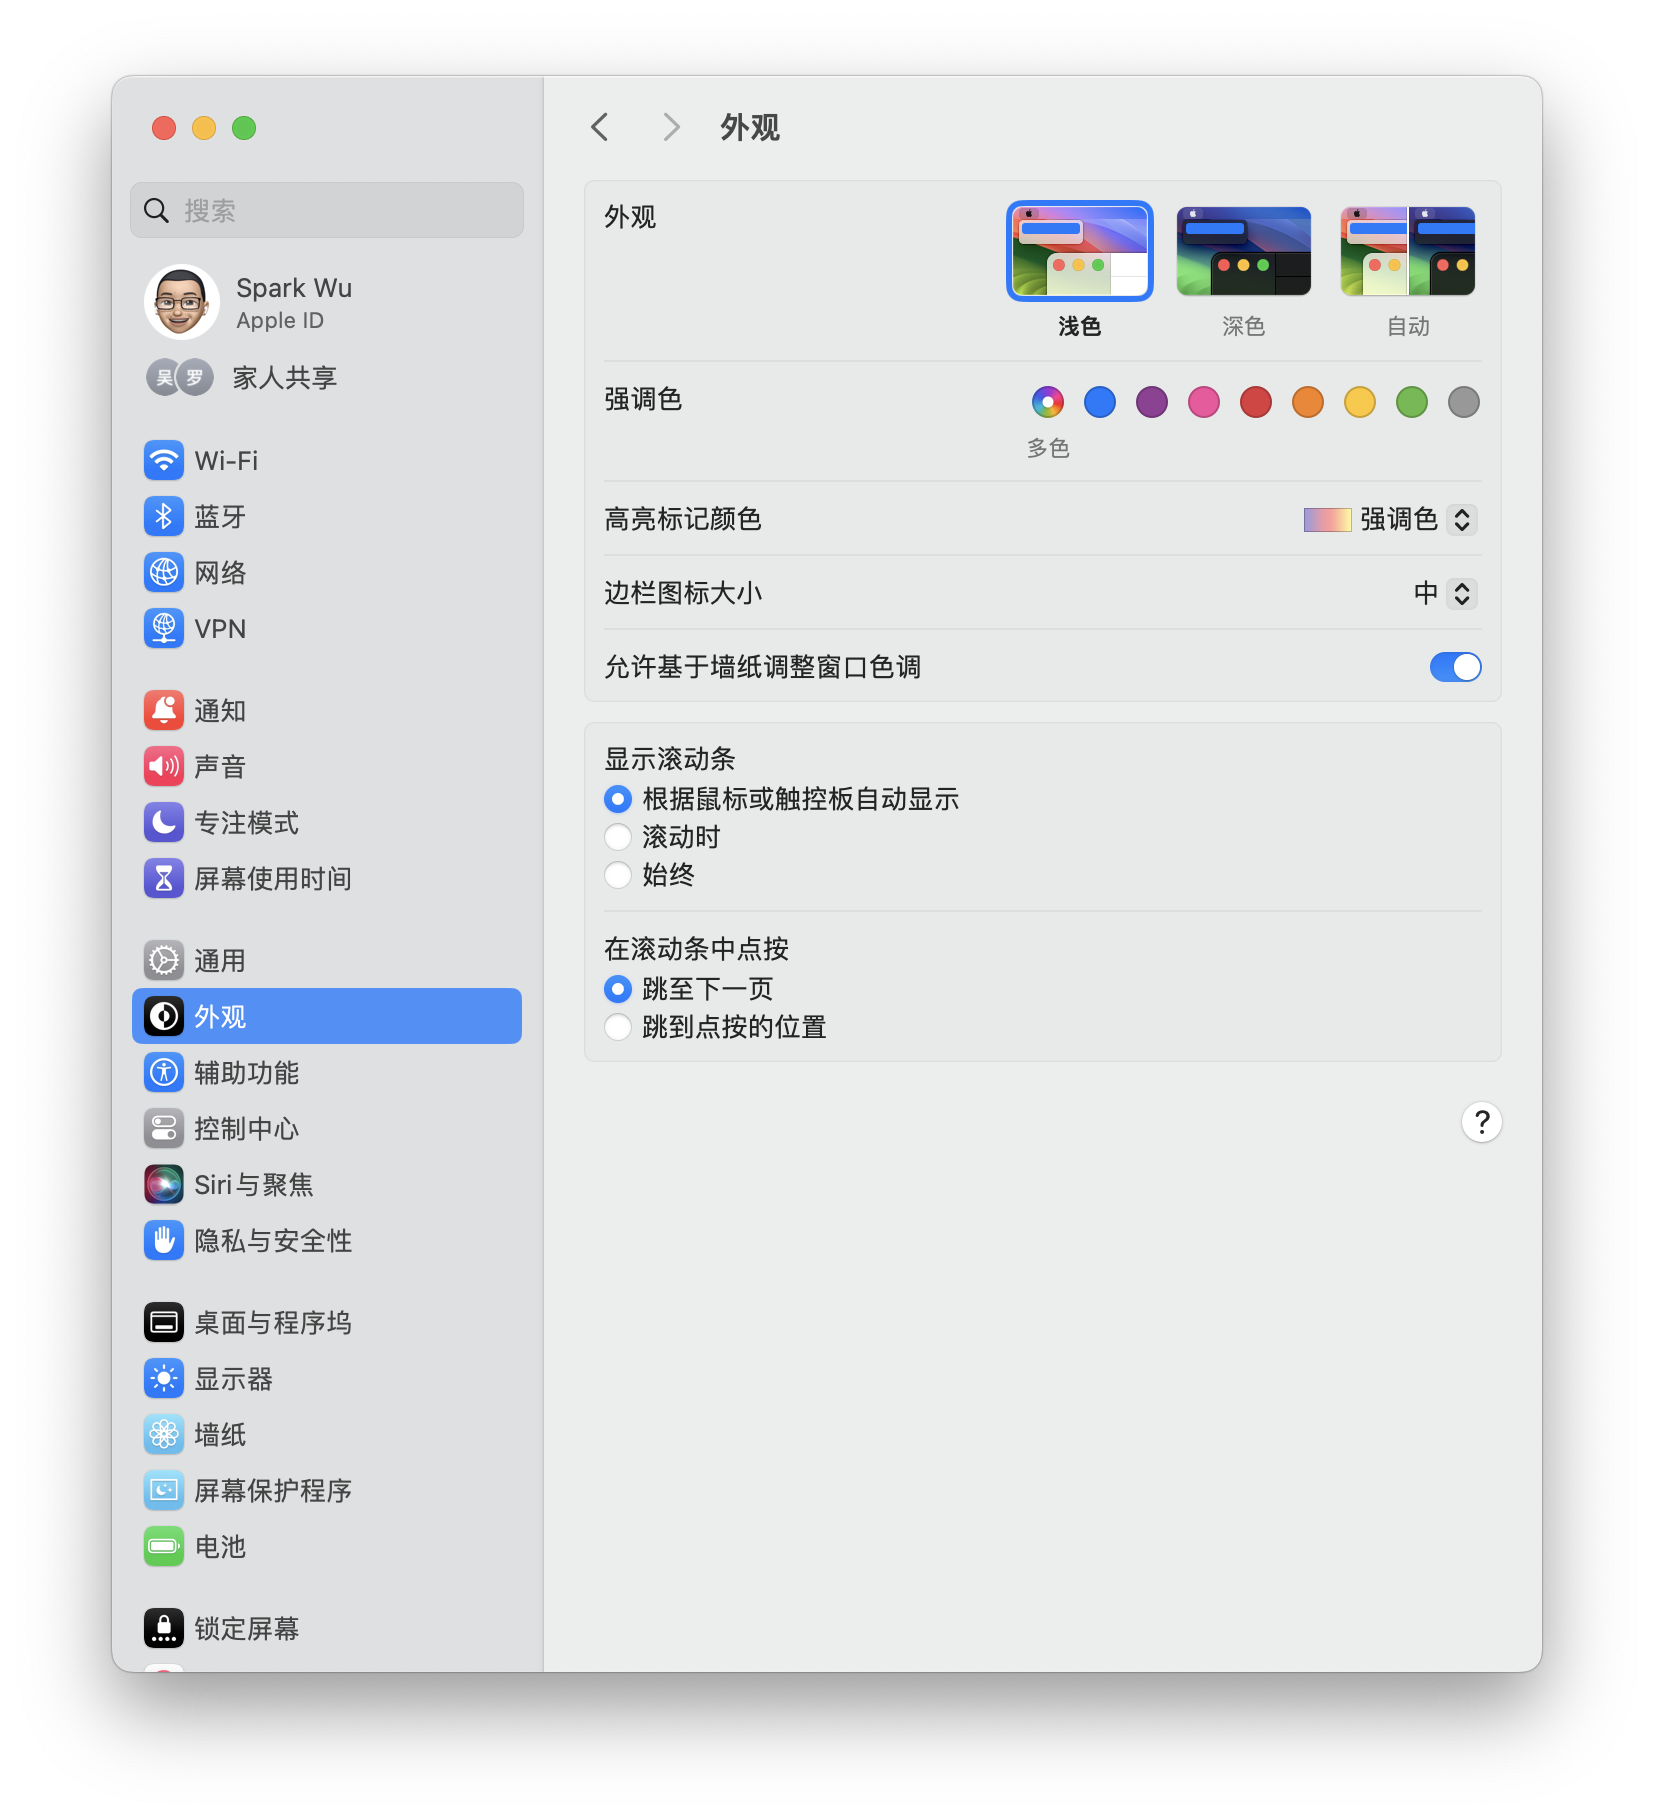Choose the 深色 appearance thumbnail
1654x1820 pixels.
click(x=1243, y=251)
